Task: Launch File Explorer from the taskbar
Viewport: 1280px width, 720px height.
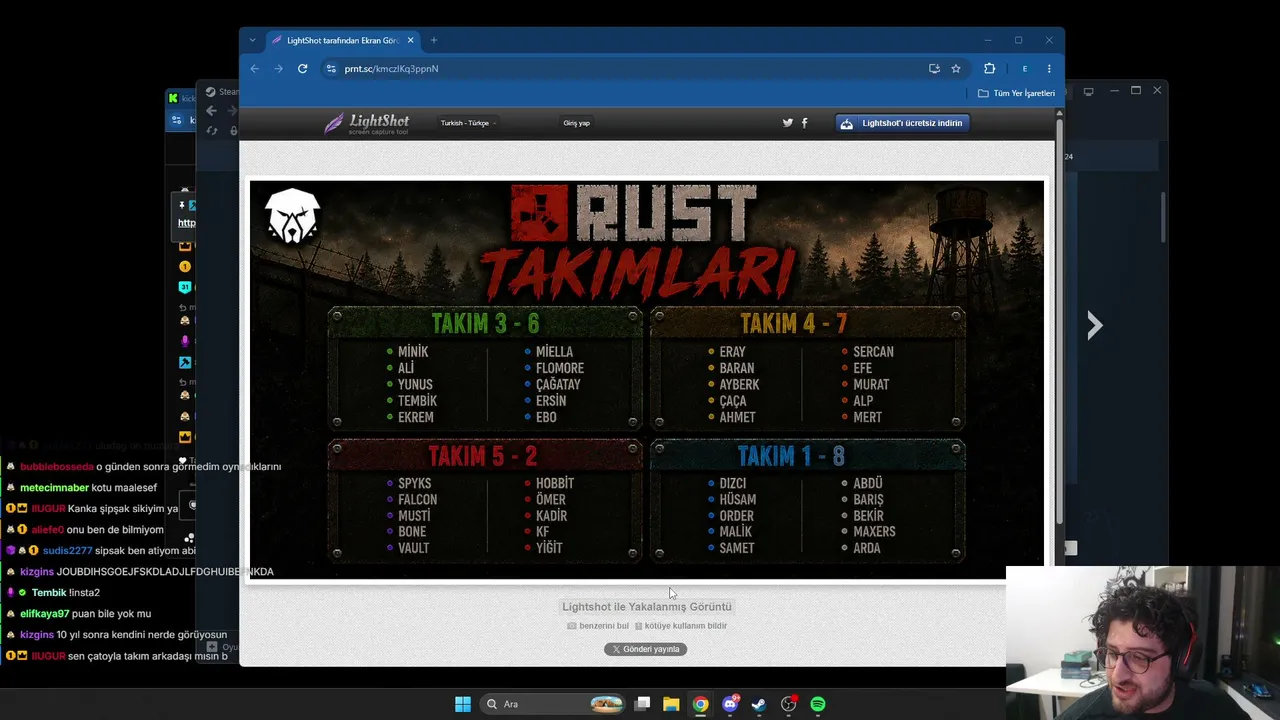Action: (671, 704)
